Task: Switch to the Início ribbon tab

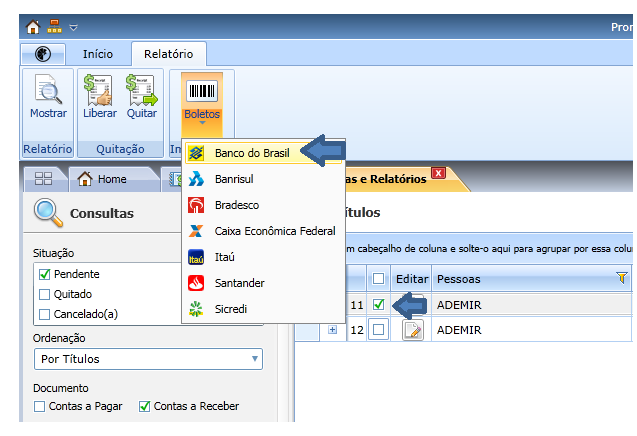Action: point(98,54)
